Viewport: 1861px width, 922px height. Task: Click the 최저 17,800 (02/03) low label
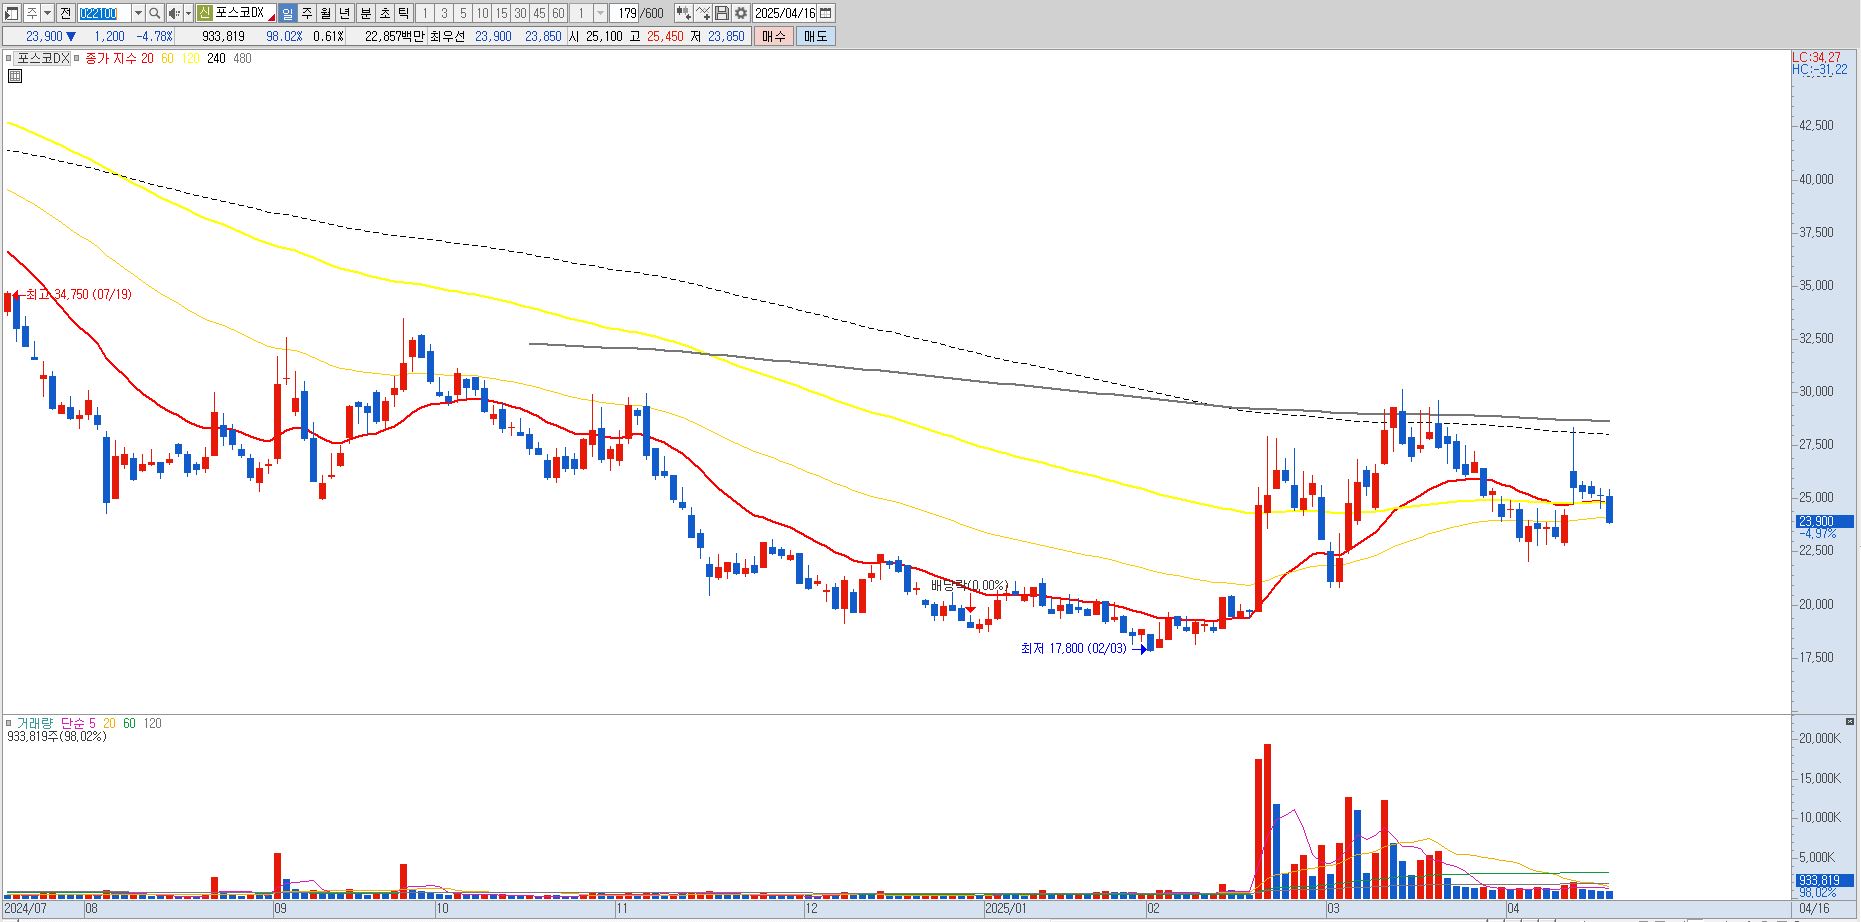point(1073,648)
